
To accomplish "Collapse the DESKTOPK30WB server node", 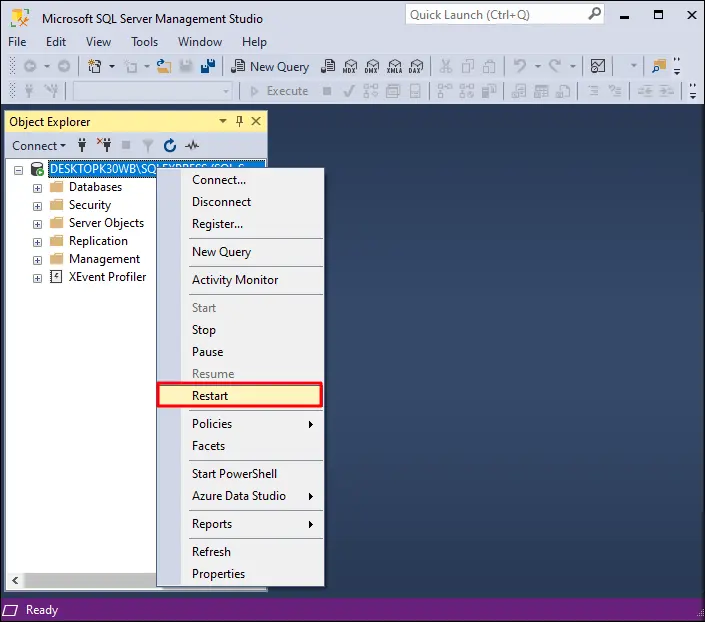I will point(18,170).
